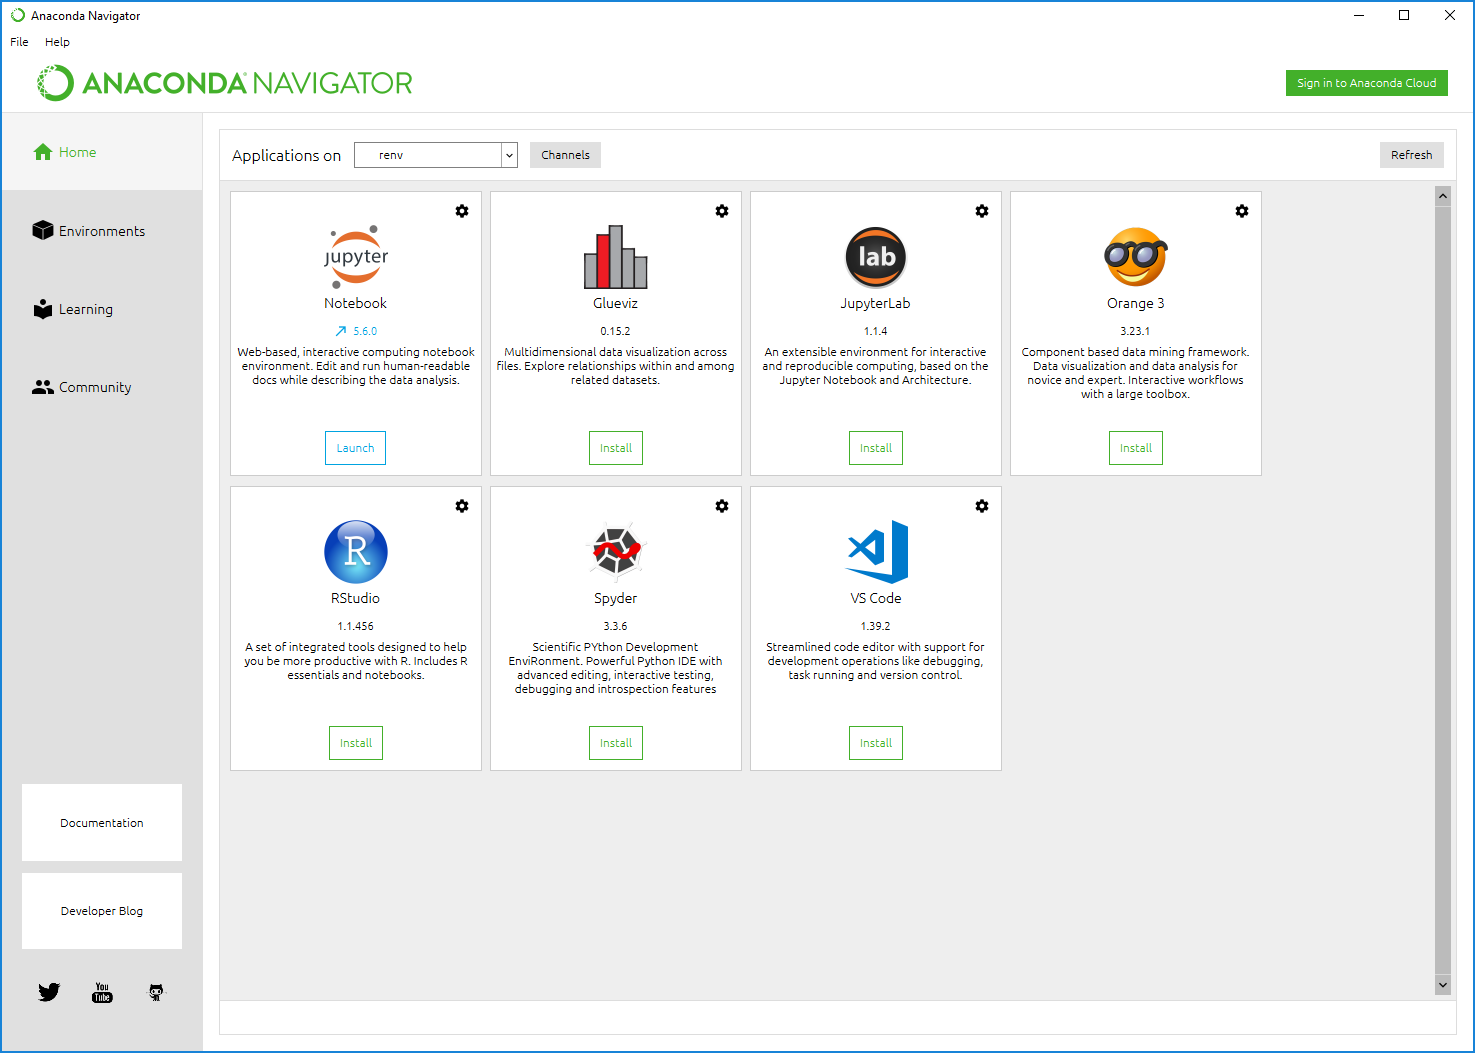The image size is (1475, 1053).
Task: Click the VS Code version 1.39.2
Action: [x=876, y=626]
